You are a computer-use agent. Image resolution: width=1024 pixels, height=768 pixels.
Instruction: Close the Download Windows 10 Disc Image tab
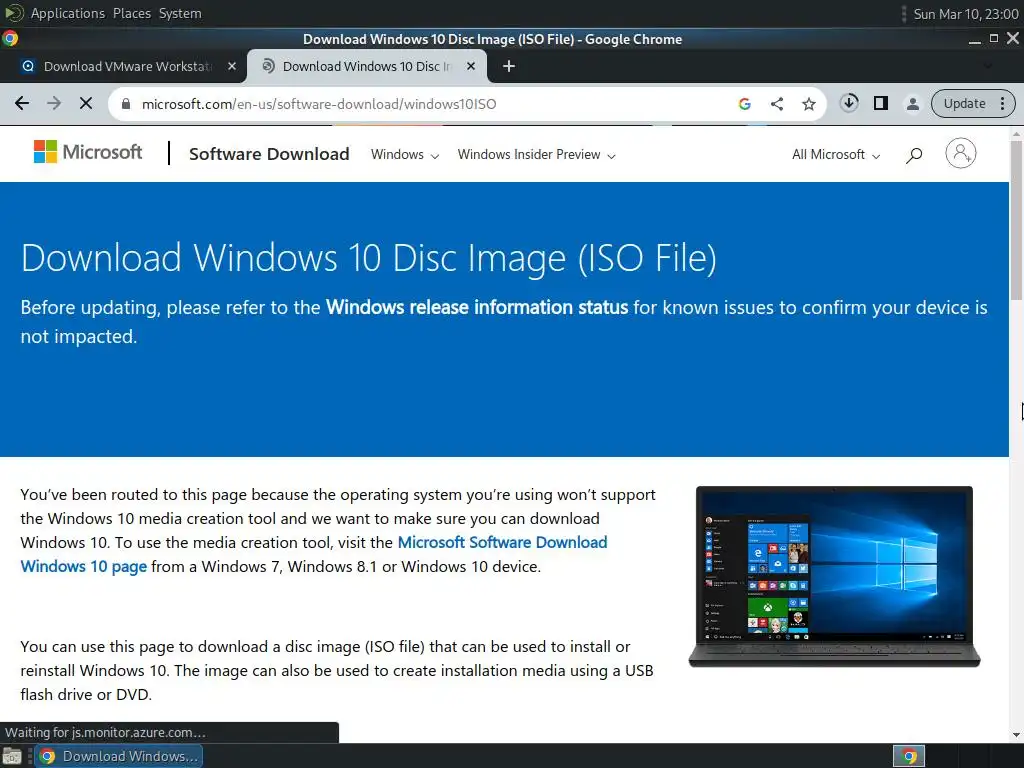click(471, 66)
